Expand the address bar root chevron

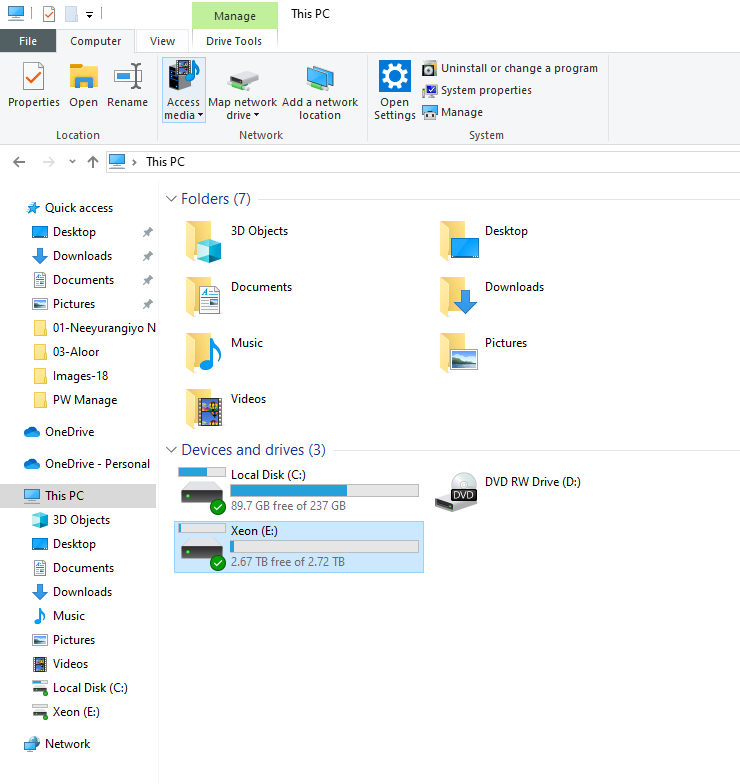(134, 162)
